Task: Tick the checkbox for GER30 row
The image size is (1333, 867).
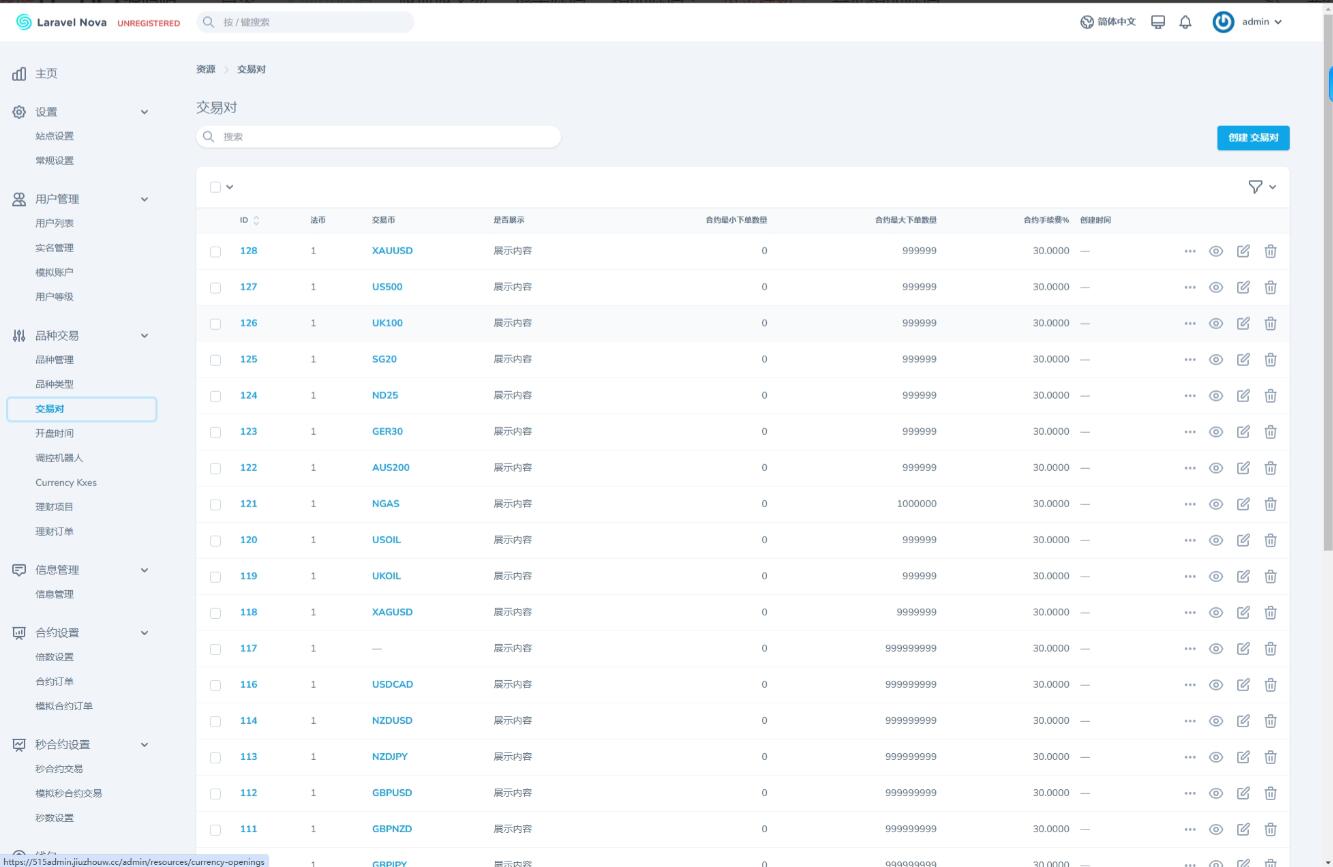Action: [215, 432]
